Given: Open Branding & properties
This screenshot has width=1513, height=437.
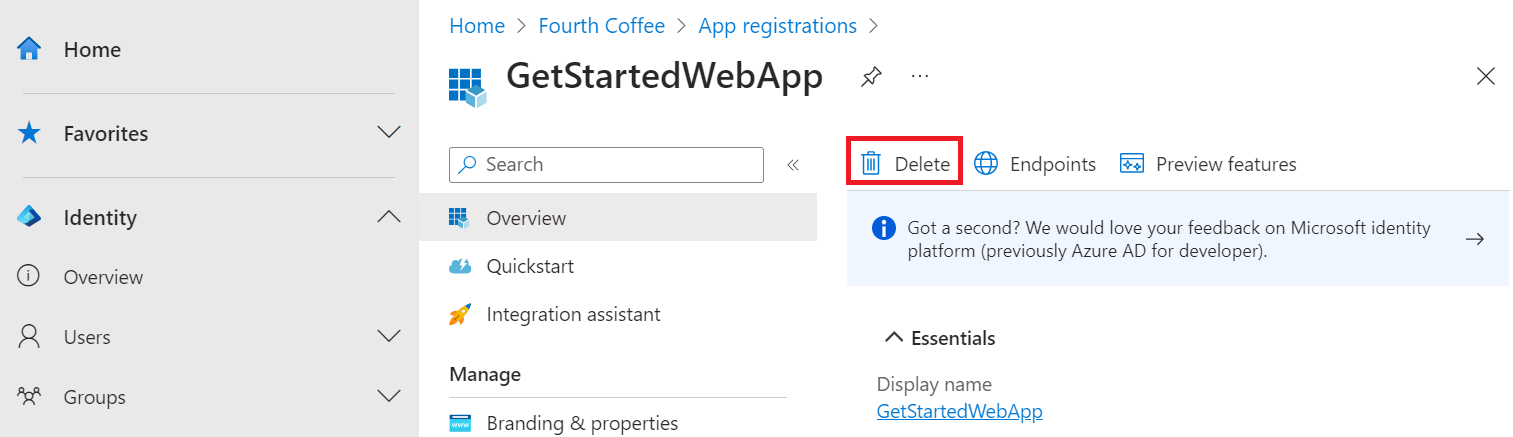Looking at the screenshot, I should 582,423.
